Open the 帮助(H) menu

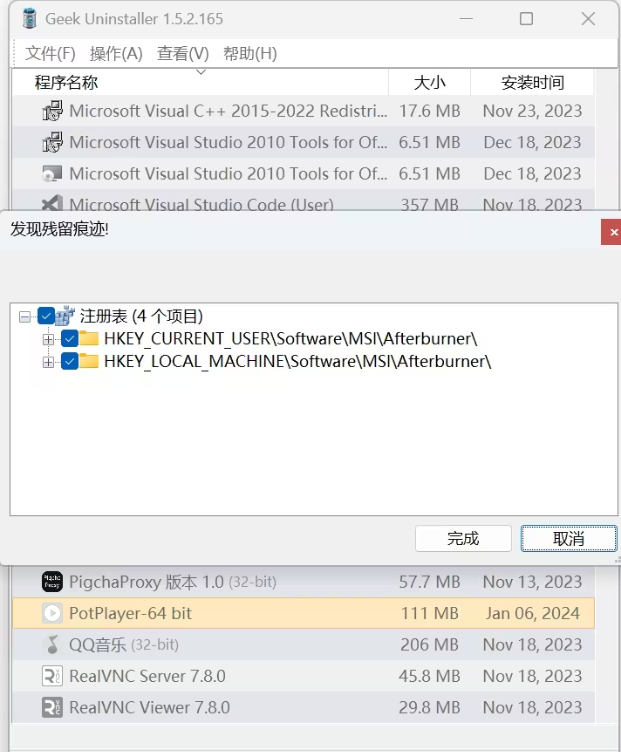point(250,53)
